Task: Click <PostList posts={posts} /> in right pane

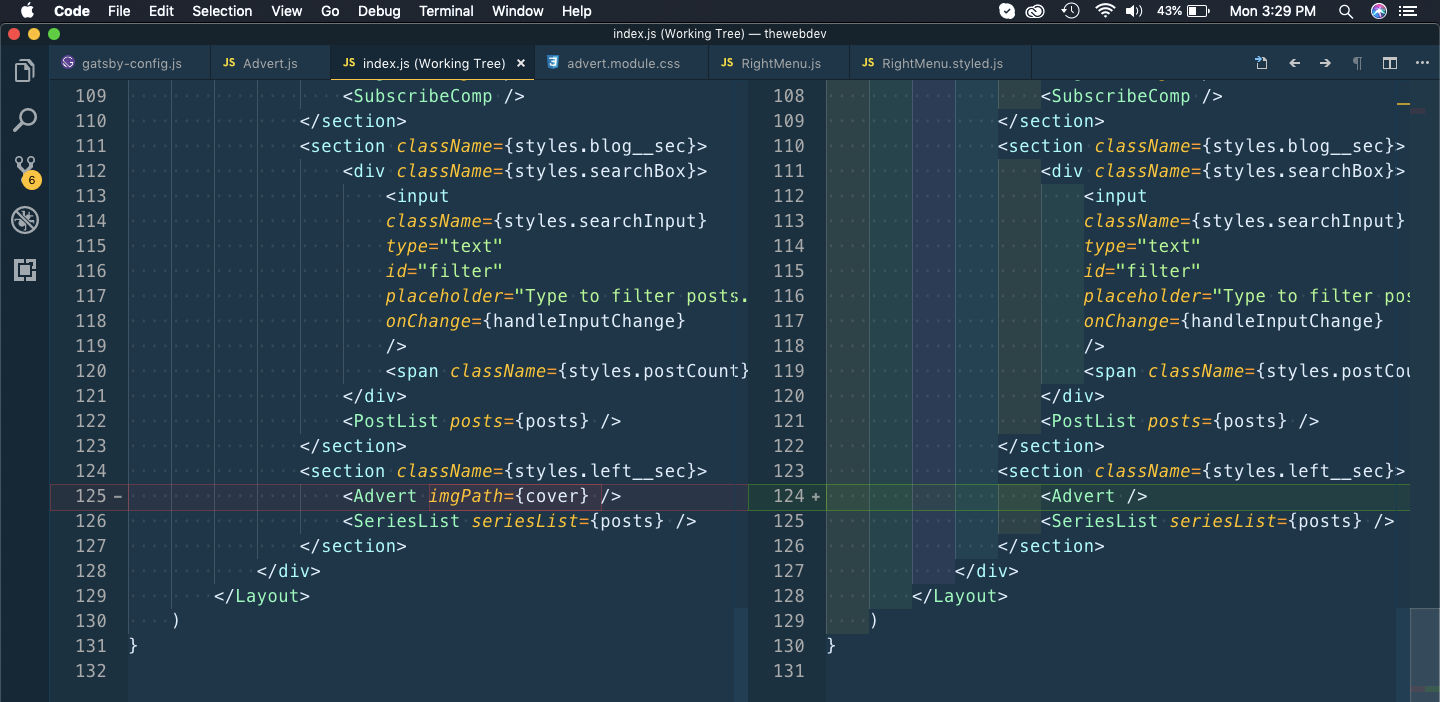Action: coord(1180,421)
